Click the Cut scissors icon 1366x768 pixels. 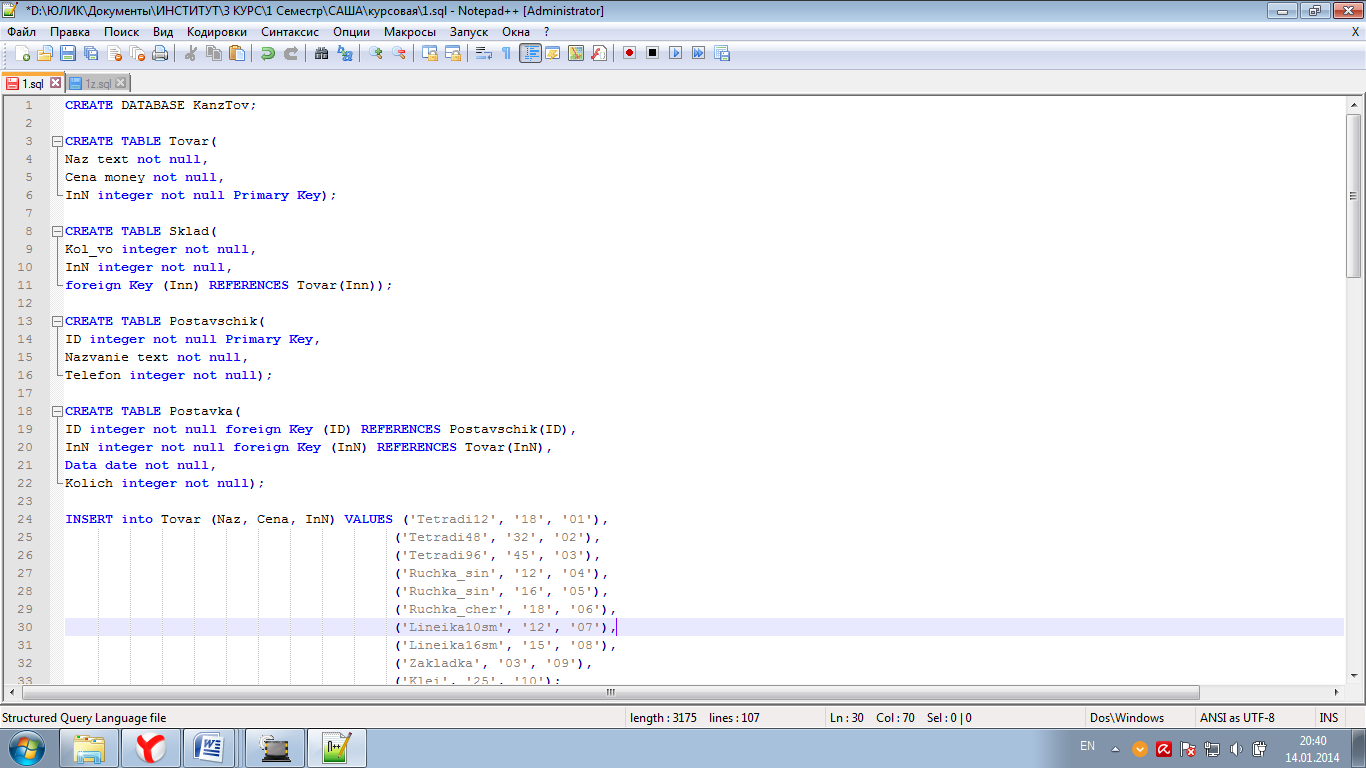[190, 53]
